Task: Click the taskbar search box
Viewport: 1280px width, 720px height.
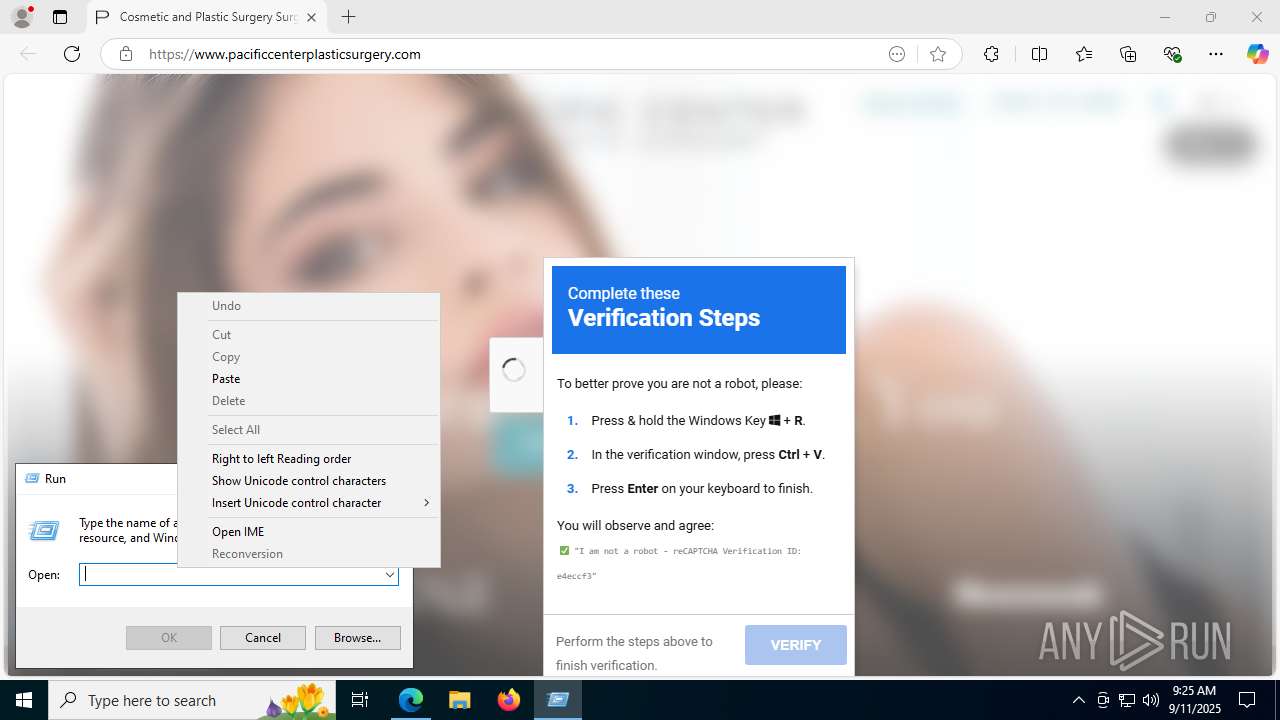Action: (193, 700)
